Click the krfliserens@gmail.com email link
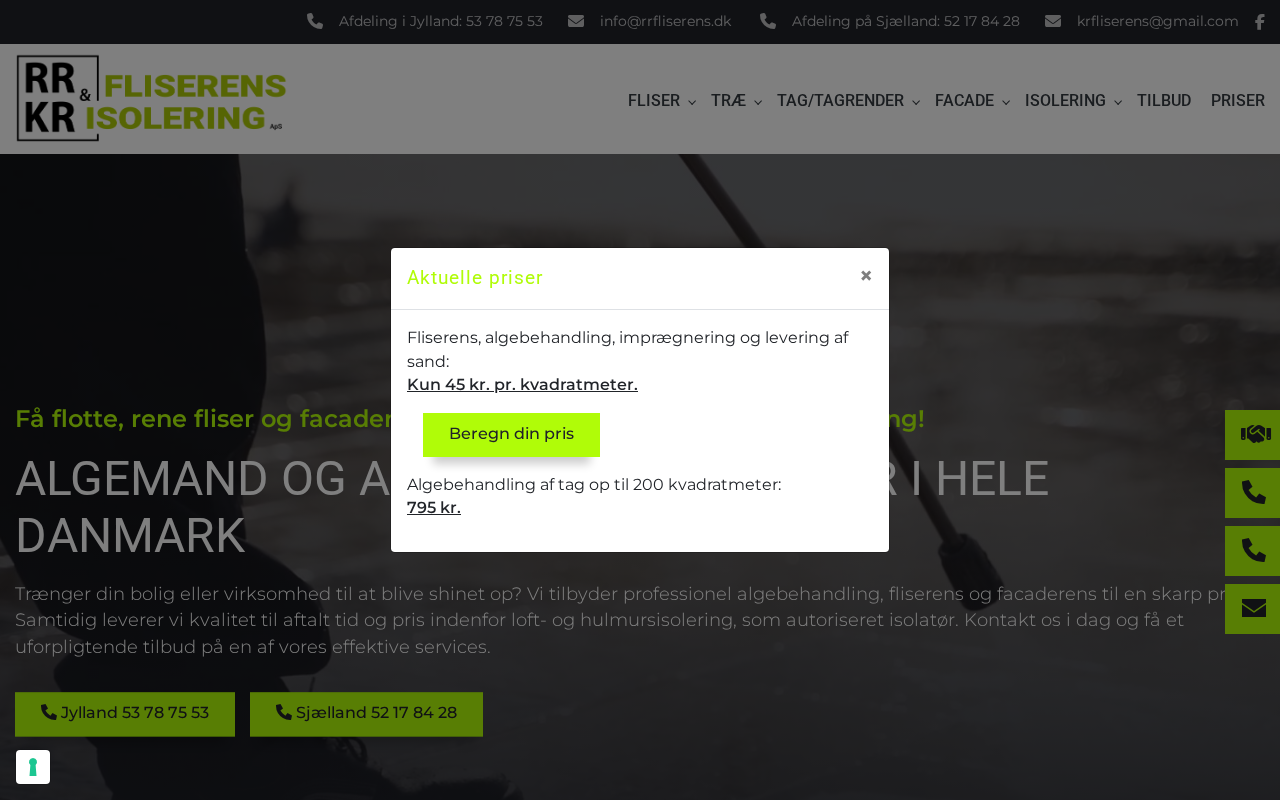Image resolution: width=1280 pixels, height=800 pixels. point(1157,21)
